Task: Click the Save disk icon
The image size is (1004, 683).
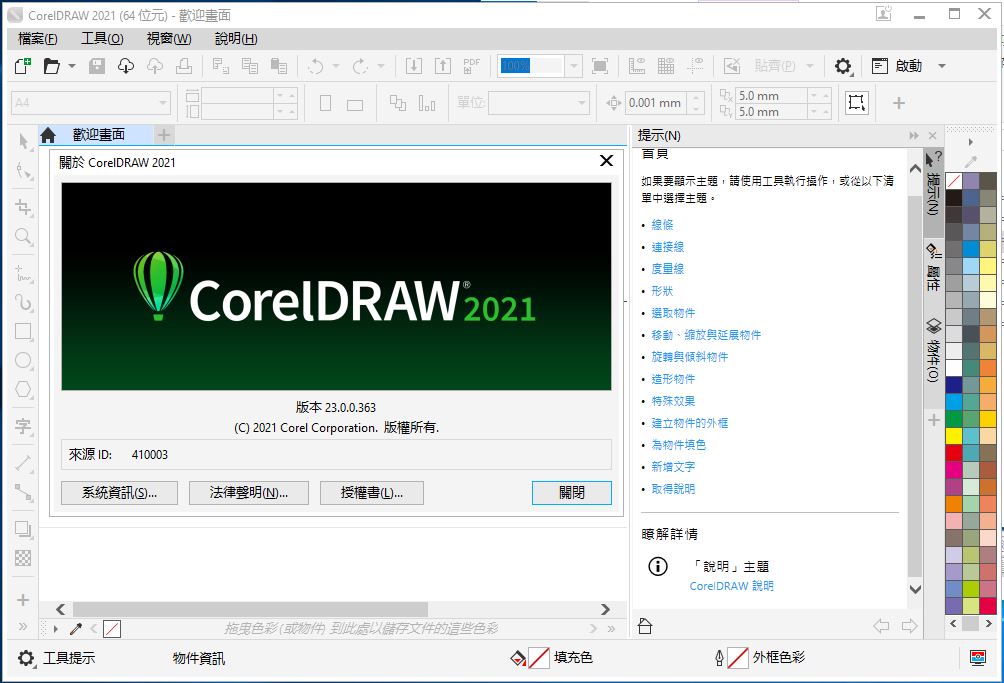Action: click(x=97, y=66)
